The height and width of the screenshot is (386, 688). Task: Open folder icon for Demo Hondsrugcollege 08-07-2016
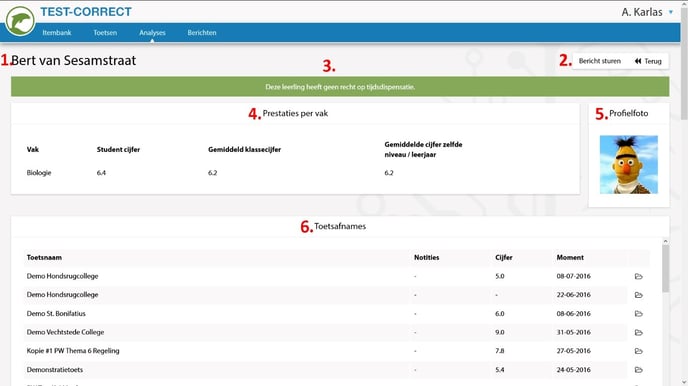638,276
